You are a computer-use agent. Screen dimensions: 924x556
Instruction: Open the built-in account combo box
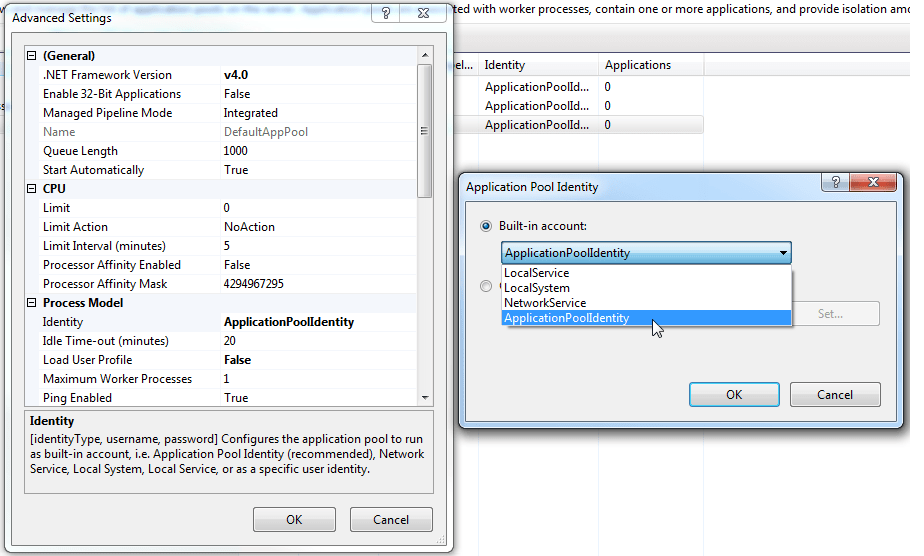tap(646, 253)
